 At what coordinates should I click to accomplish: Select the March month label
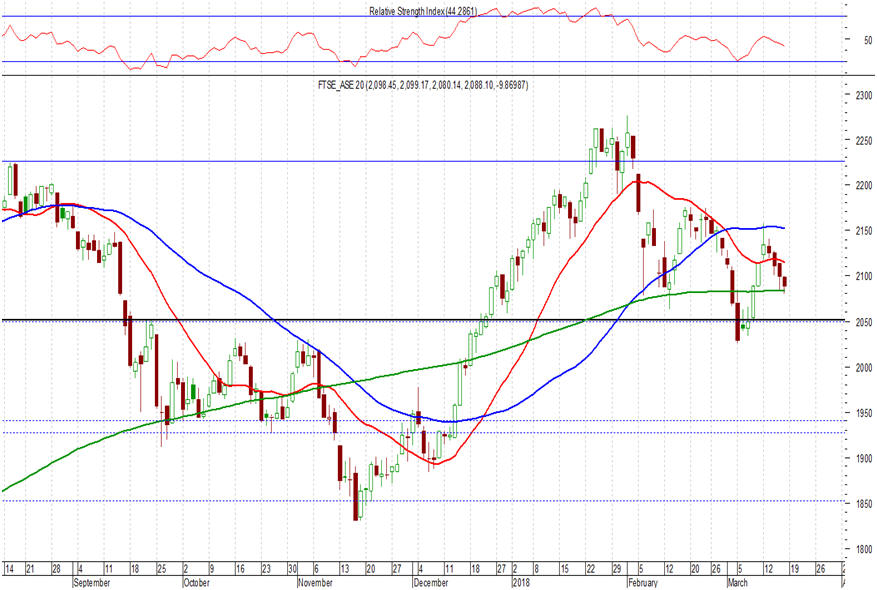click(737, 583)
